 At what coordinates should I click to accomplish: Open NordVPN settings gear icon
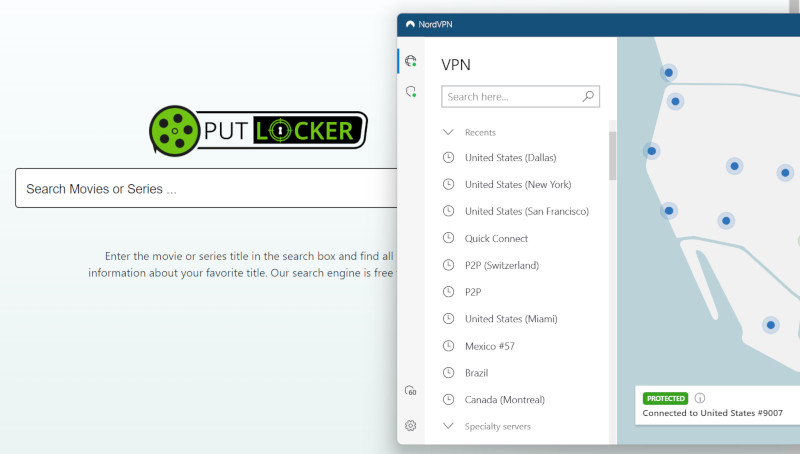[x=411, y=425]
